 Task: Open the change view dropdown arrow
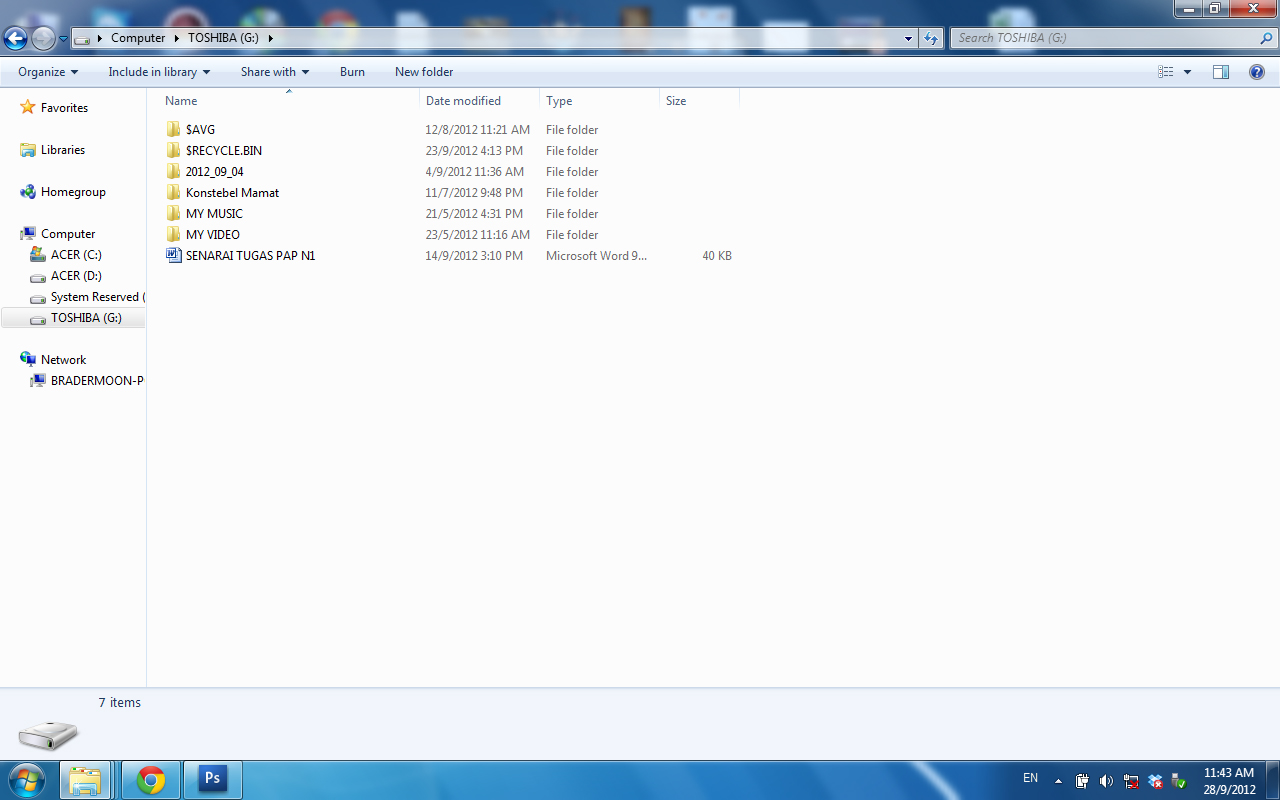coord(1186,71)
